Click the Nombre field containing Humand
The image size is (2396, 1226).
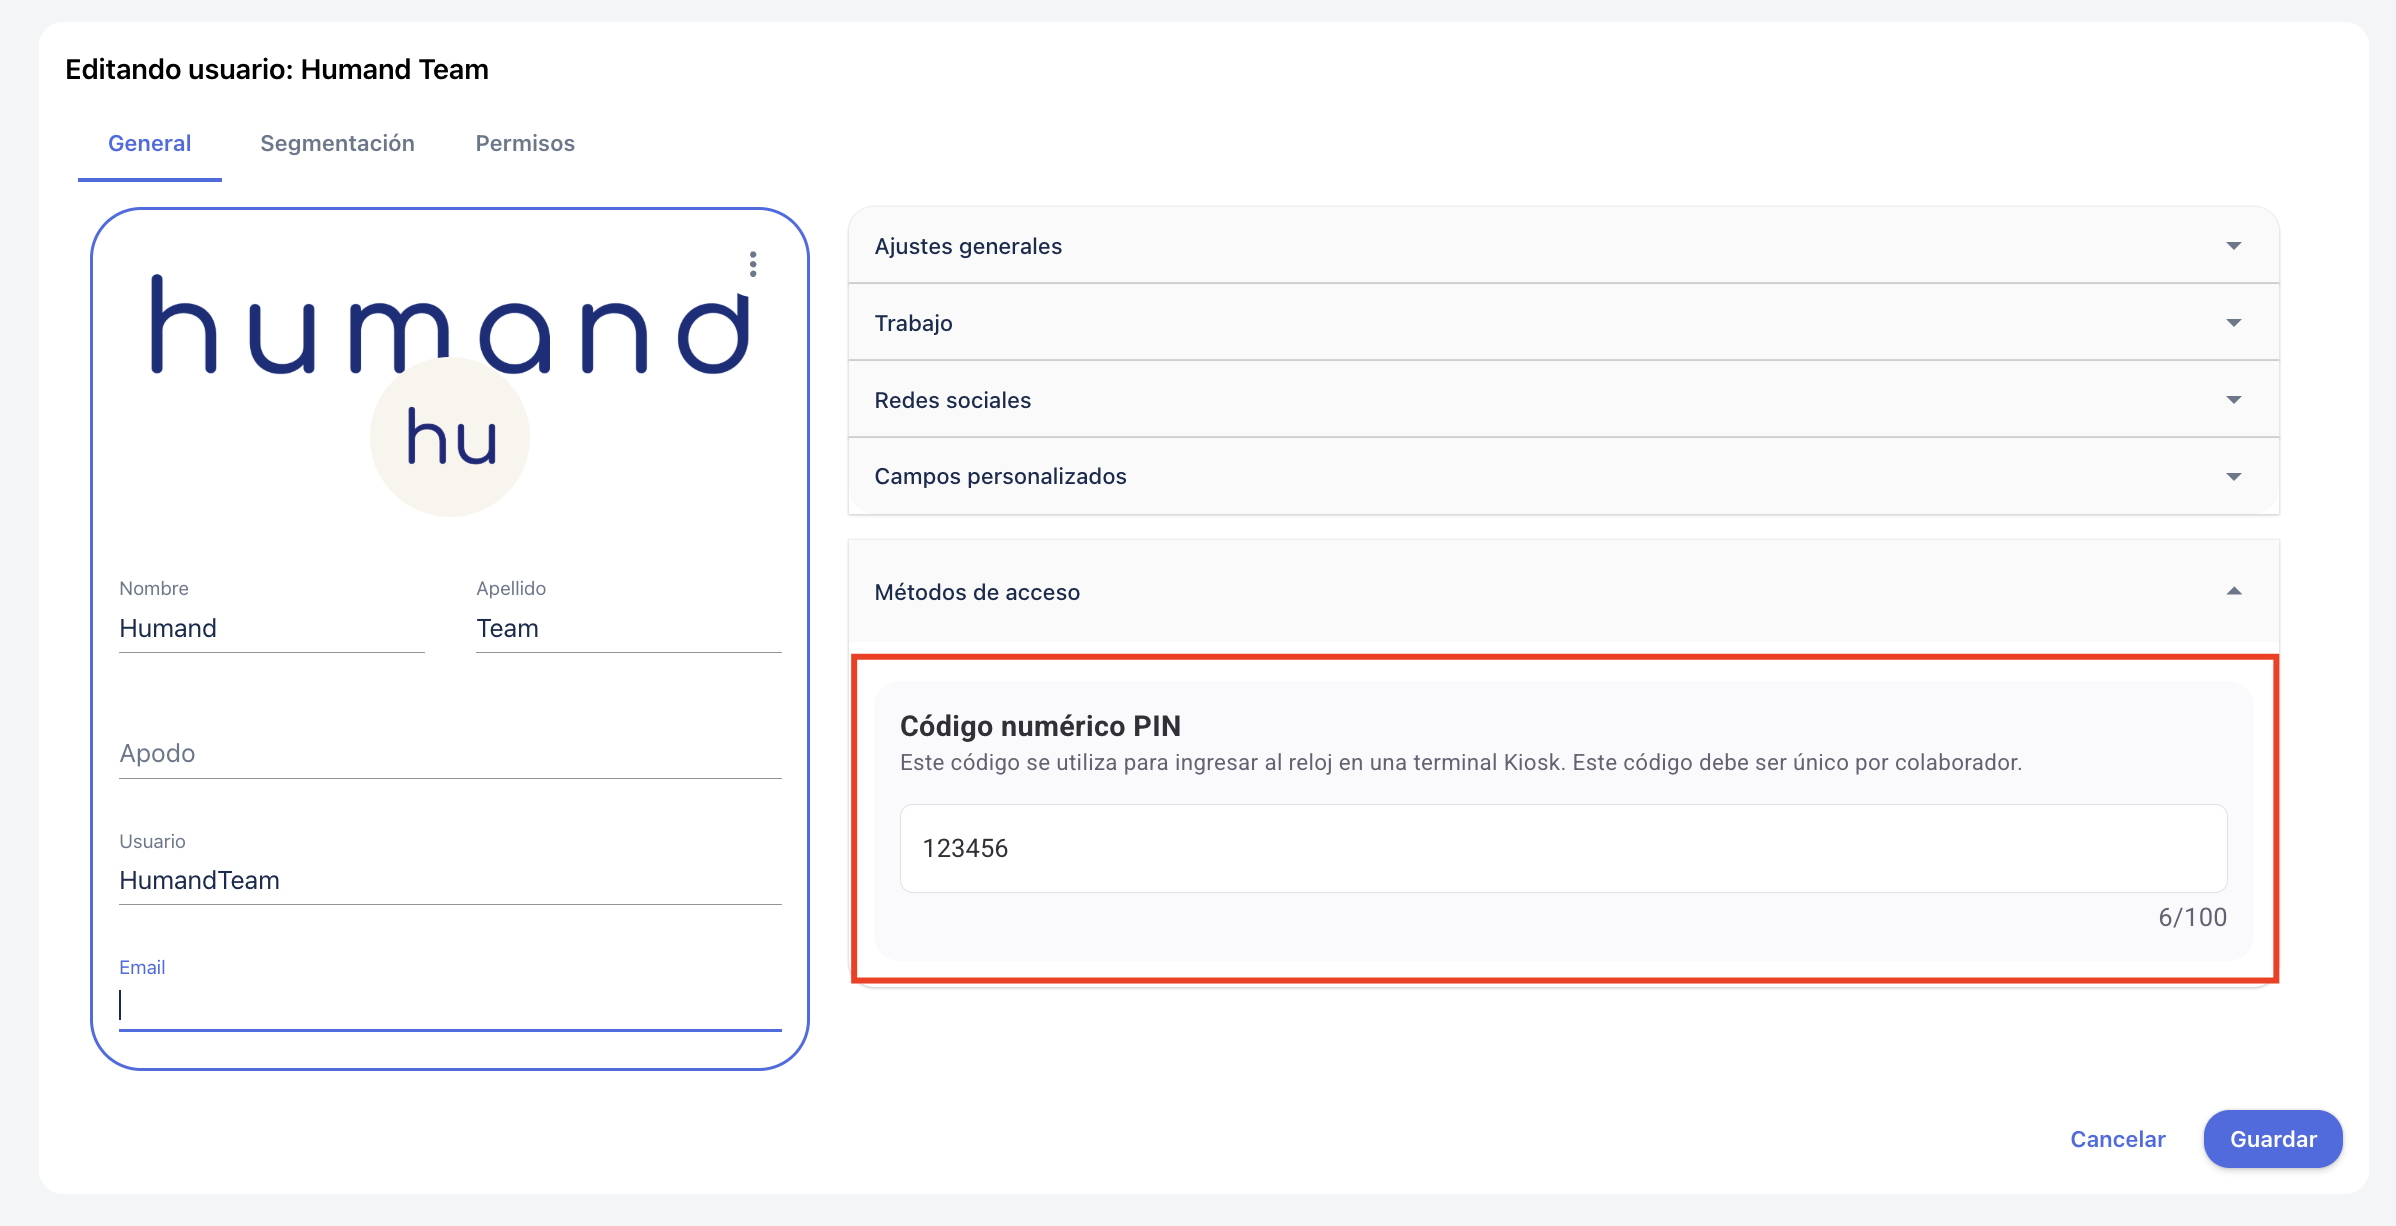click(x=271, y=628)
